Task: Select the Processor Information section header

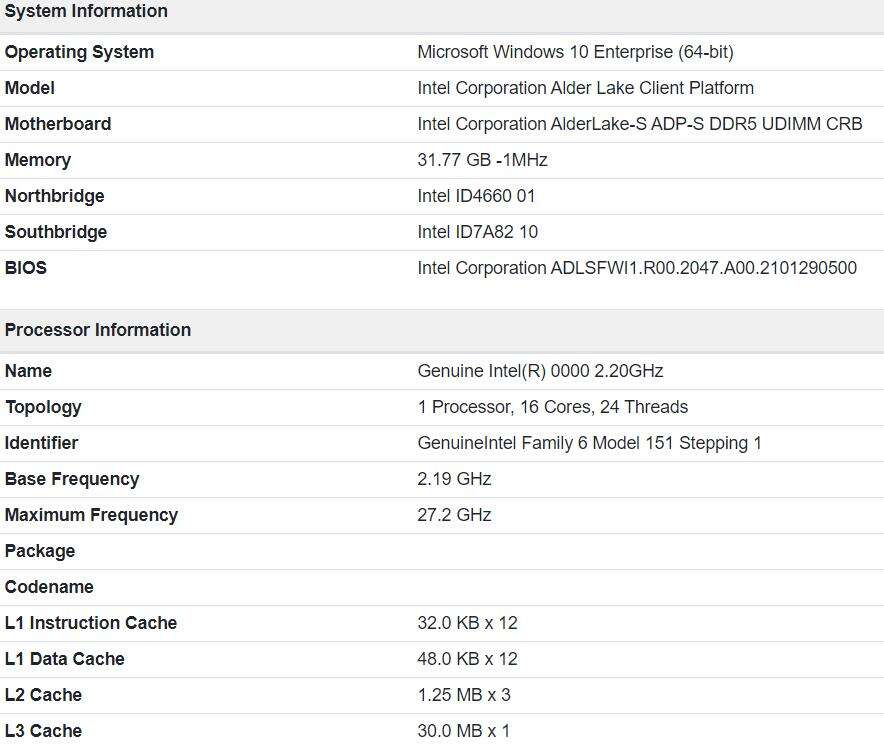Action: (98, 330)
